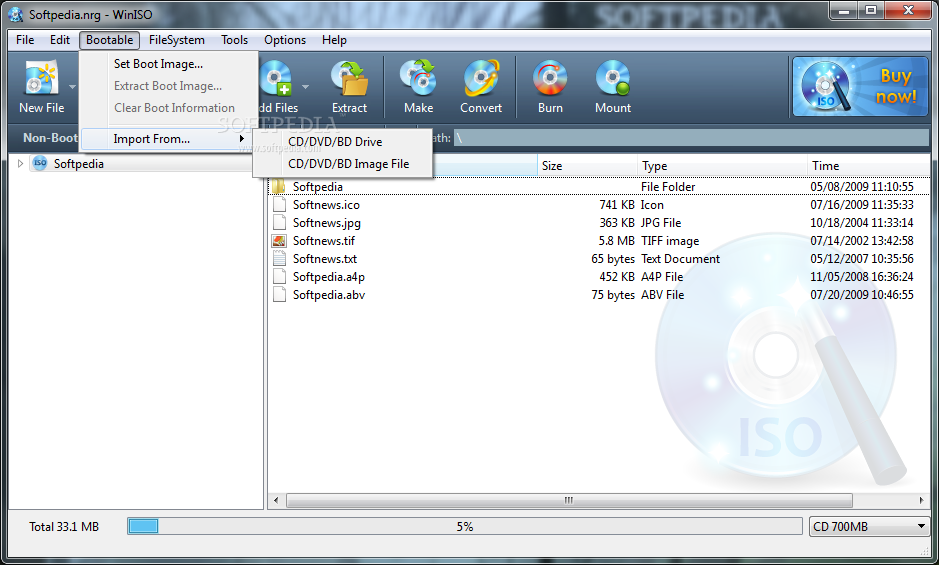Screen dimensions: 939x565
Task: Expand the Softpedia tree node
Action: 20,164
